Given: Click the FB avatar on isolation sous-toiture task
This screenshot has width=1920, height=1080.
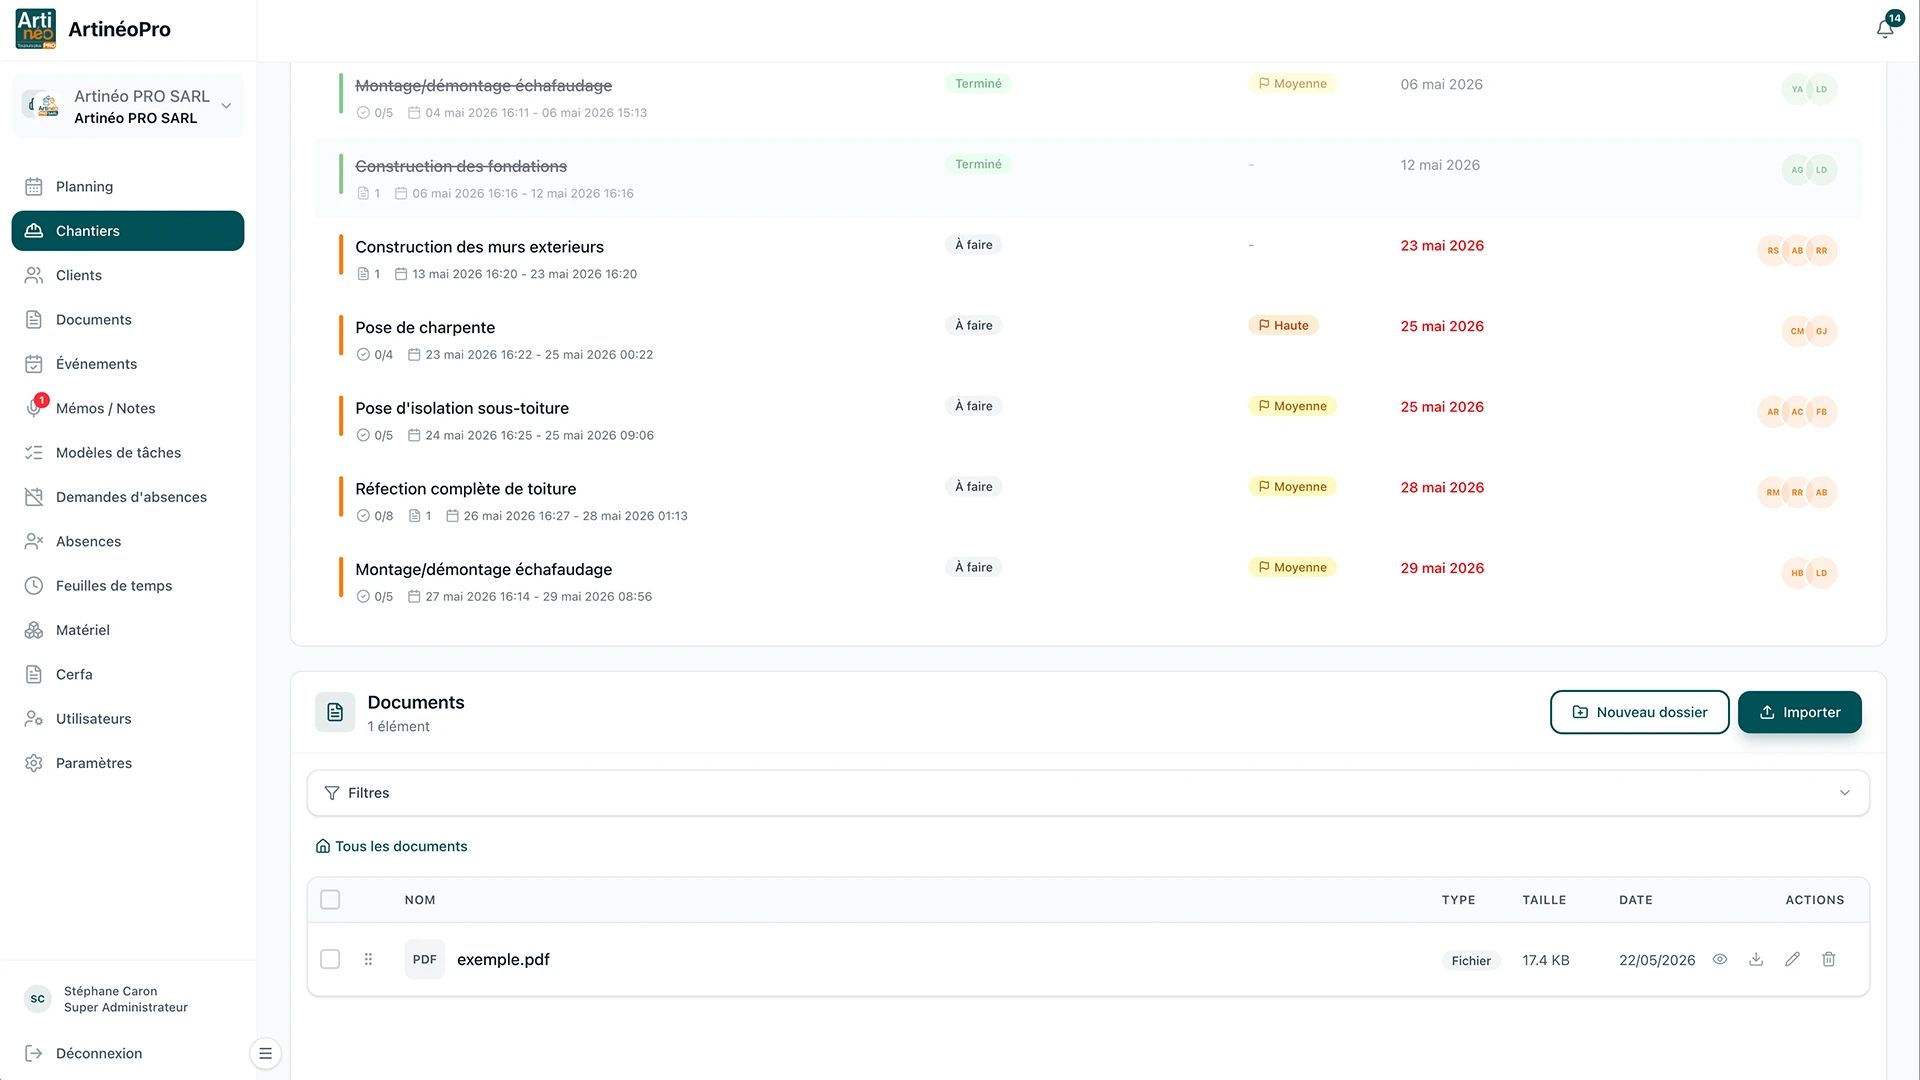Looking at the screenshot, I should pos(1822,412).
